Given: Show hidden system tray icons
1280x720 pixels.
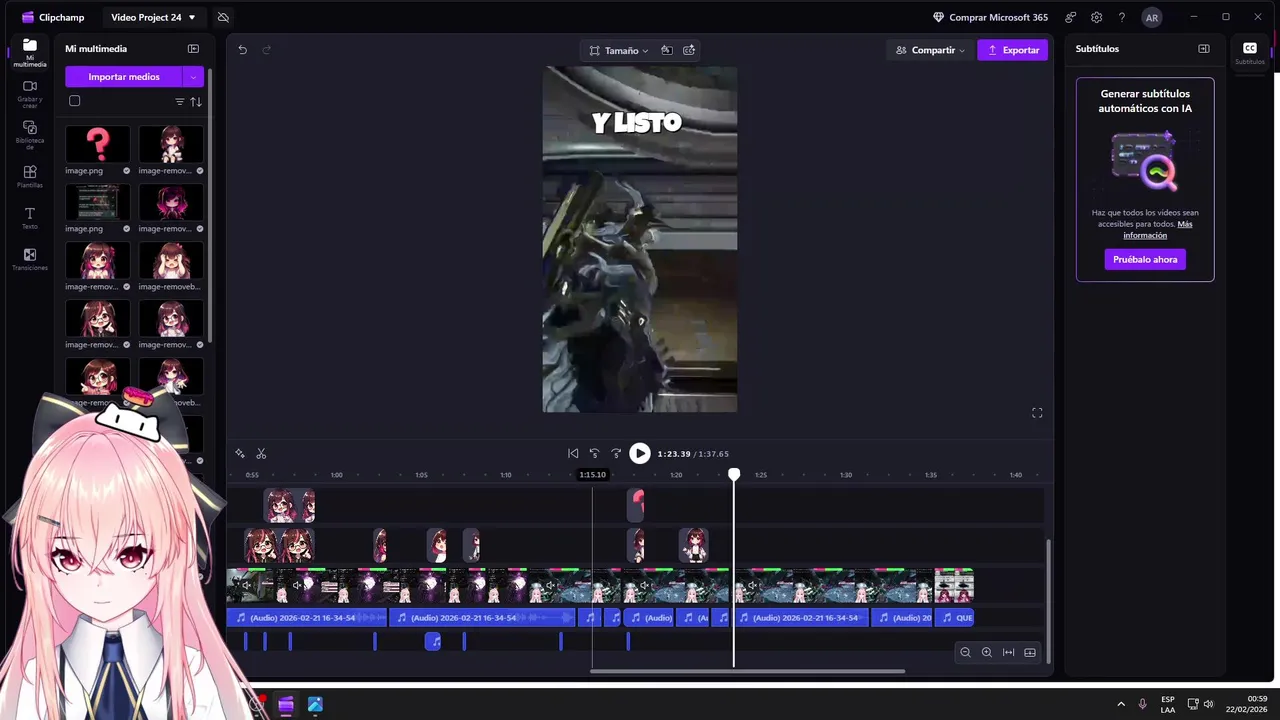Looking at the screenshot, I should pyautogui.click(x=1121, y=704).
